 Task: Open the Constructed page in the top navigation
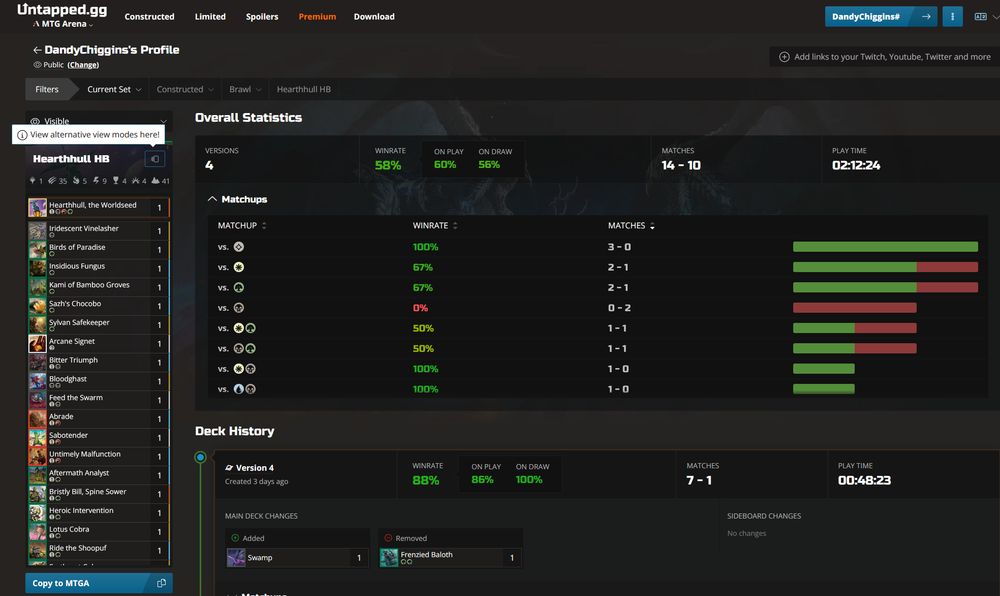click(x=149, y=17)
